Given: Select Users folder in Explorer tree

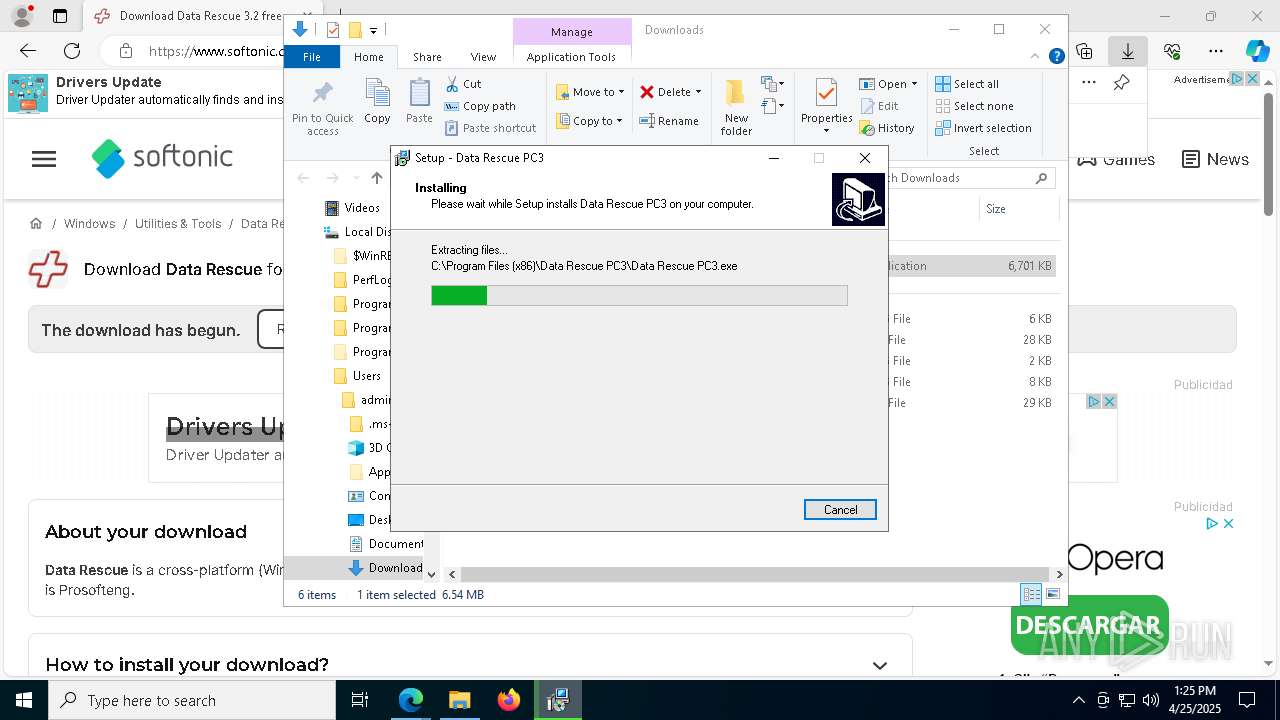Looking at the screenshot, I should tap(357, 376).
